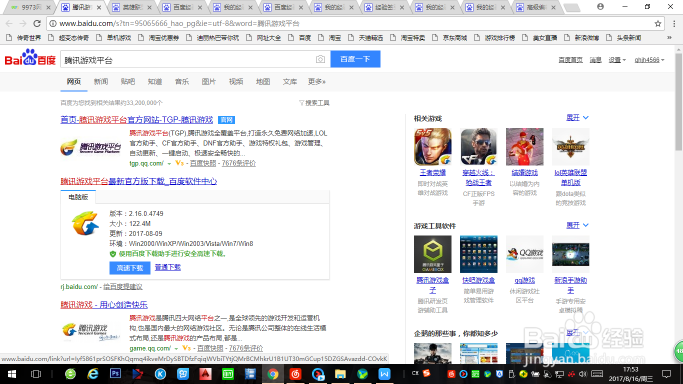Expand the arrow next to tgp.qq.com
This screenshot has height=384, width=683.
pyautogui.click(x=169, y=164)
